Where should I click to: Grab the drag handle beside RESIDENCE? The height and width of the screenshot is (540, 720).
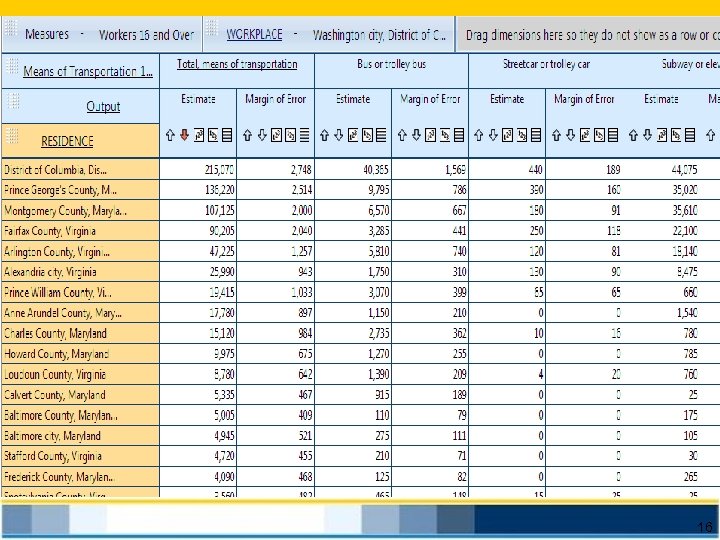point(12,135)
